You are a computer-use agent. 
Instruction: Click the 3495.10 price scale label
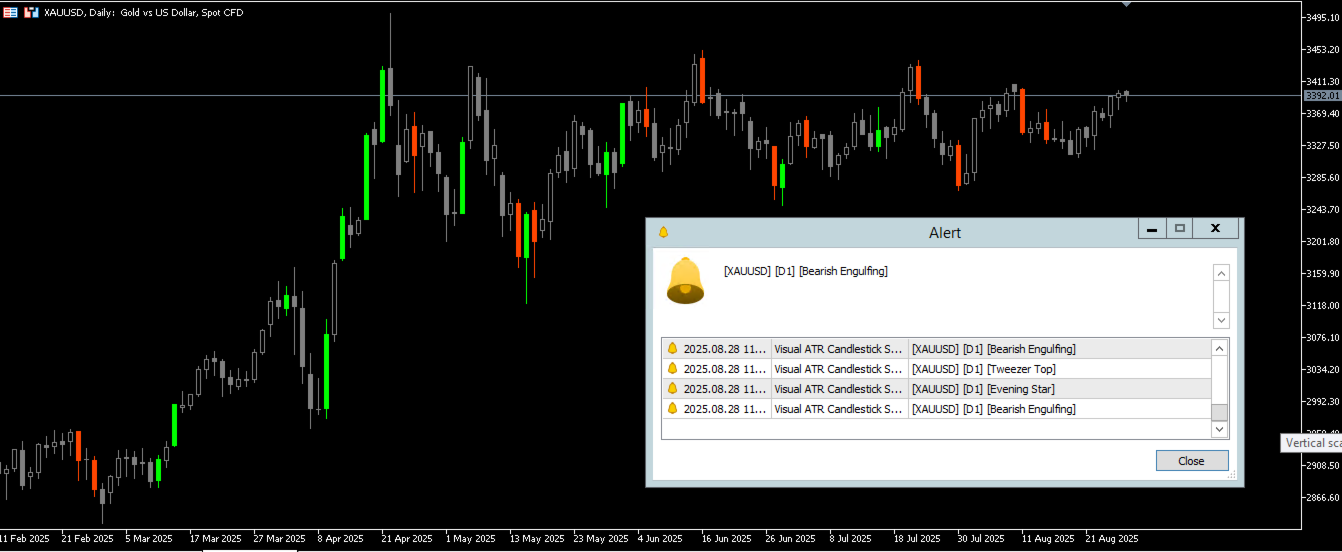1323,17
